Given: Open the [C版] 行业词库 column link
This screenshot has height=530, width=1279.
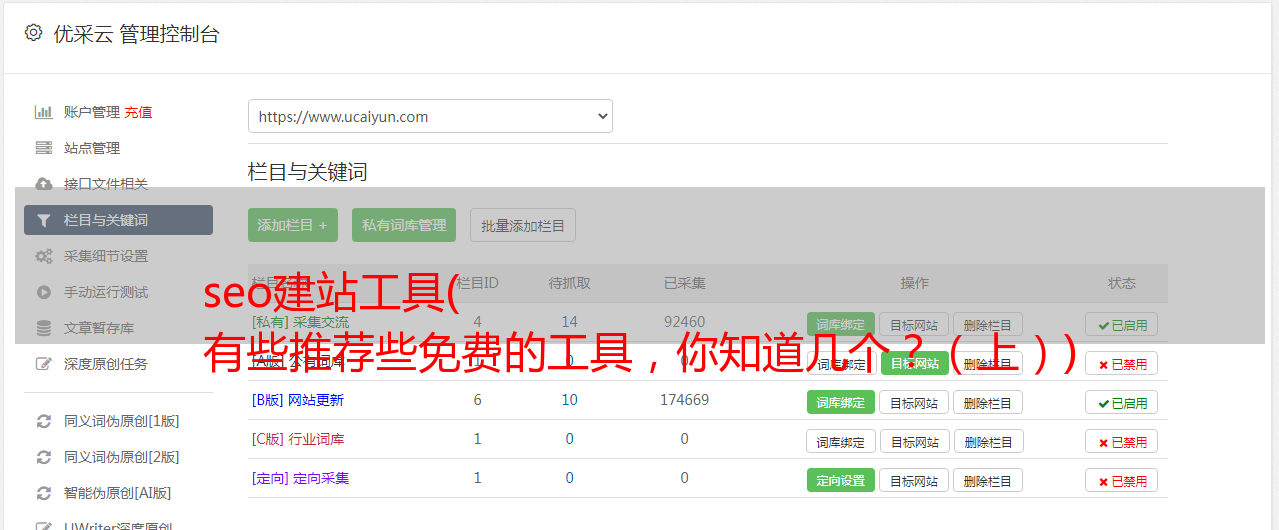Looking at the screenshot, I should (x=298, y=439).
